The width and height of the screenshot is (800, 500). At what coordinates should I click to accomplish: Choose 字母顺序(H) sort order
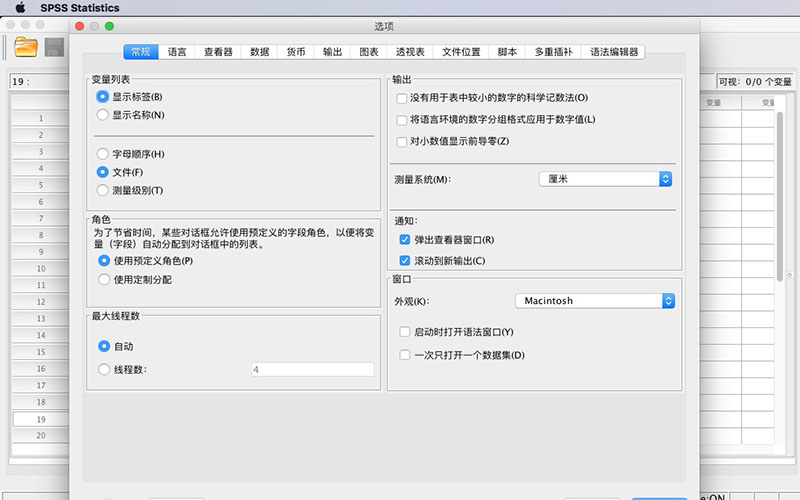(103, 154)
